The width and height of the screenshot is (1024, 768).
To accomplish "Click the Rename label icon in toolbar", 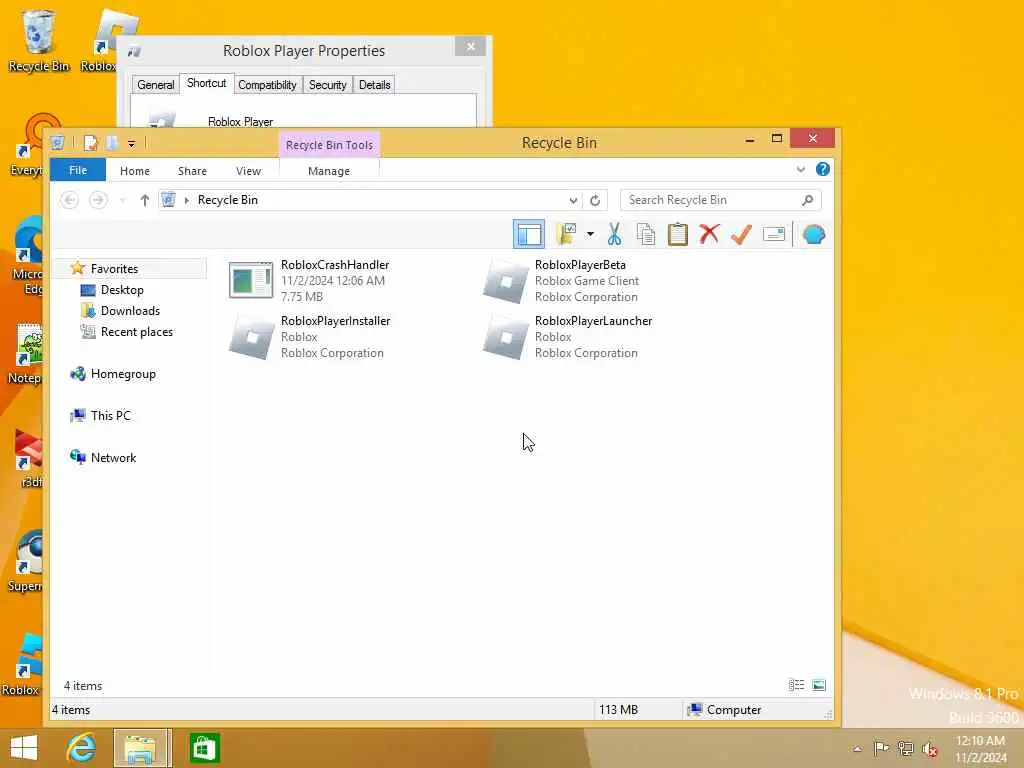I will (x=774, y=234).
